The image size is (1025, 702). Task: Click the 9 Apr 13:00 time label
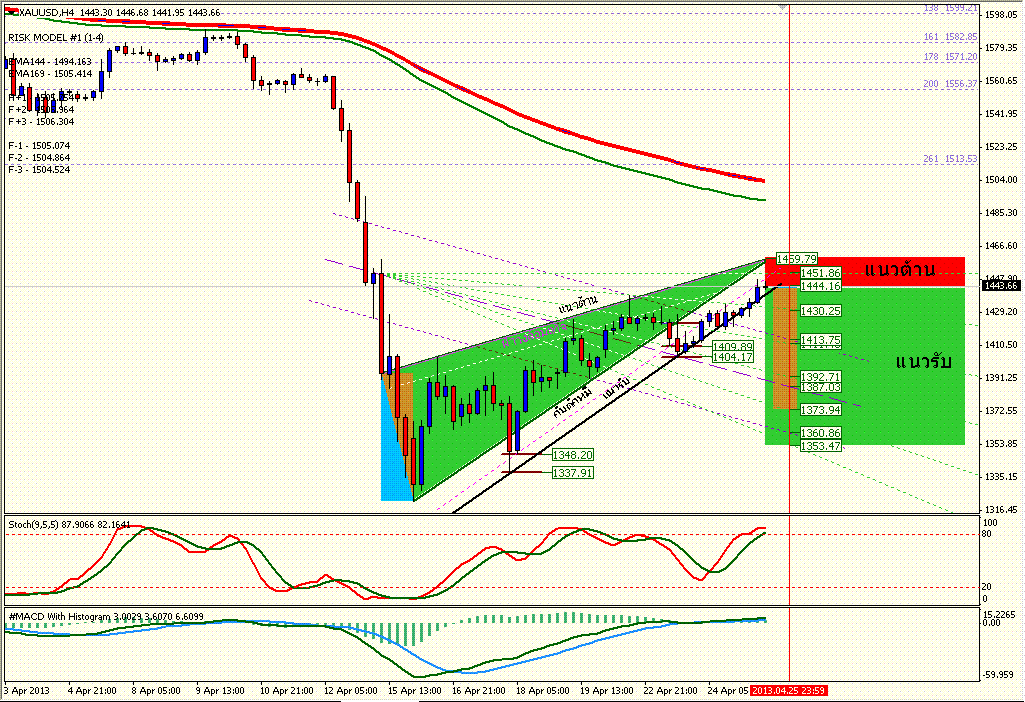pos(220,690)
